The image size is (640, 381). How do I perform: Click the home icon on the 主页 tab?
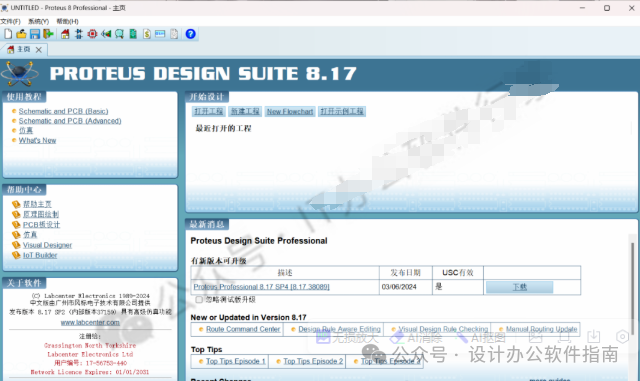coord(11,49)
